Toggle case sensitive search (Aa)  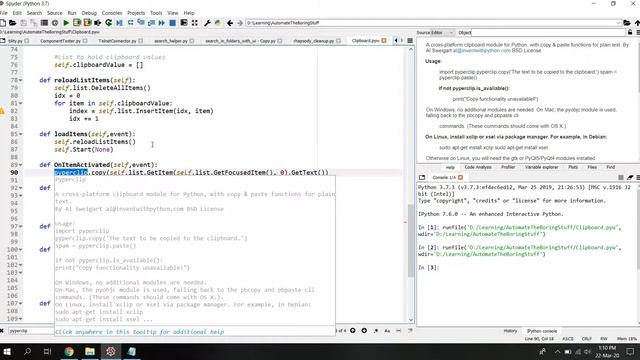387,331
